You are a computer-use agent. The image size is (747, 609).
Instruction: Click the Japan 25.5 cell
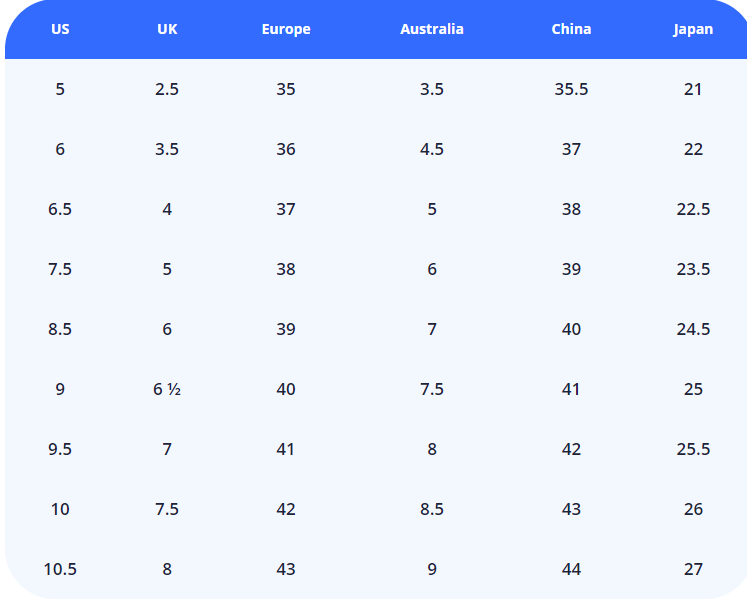pyautogui.click(x=693, y=449)
